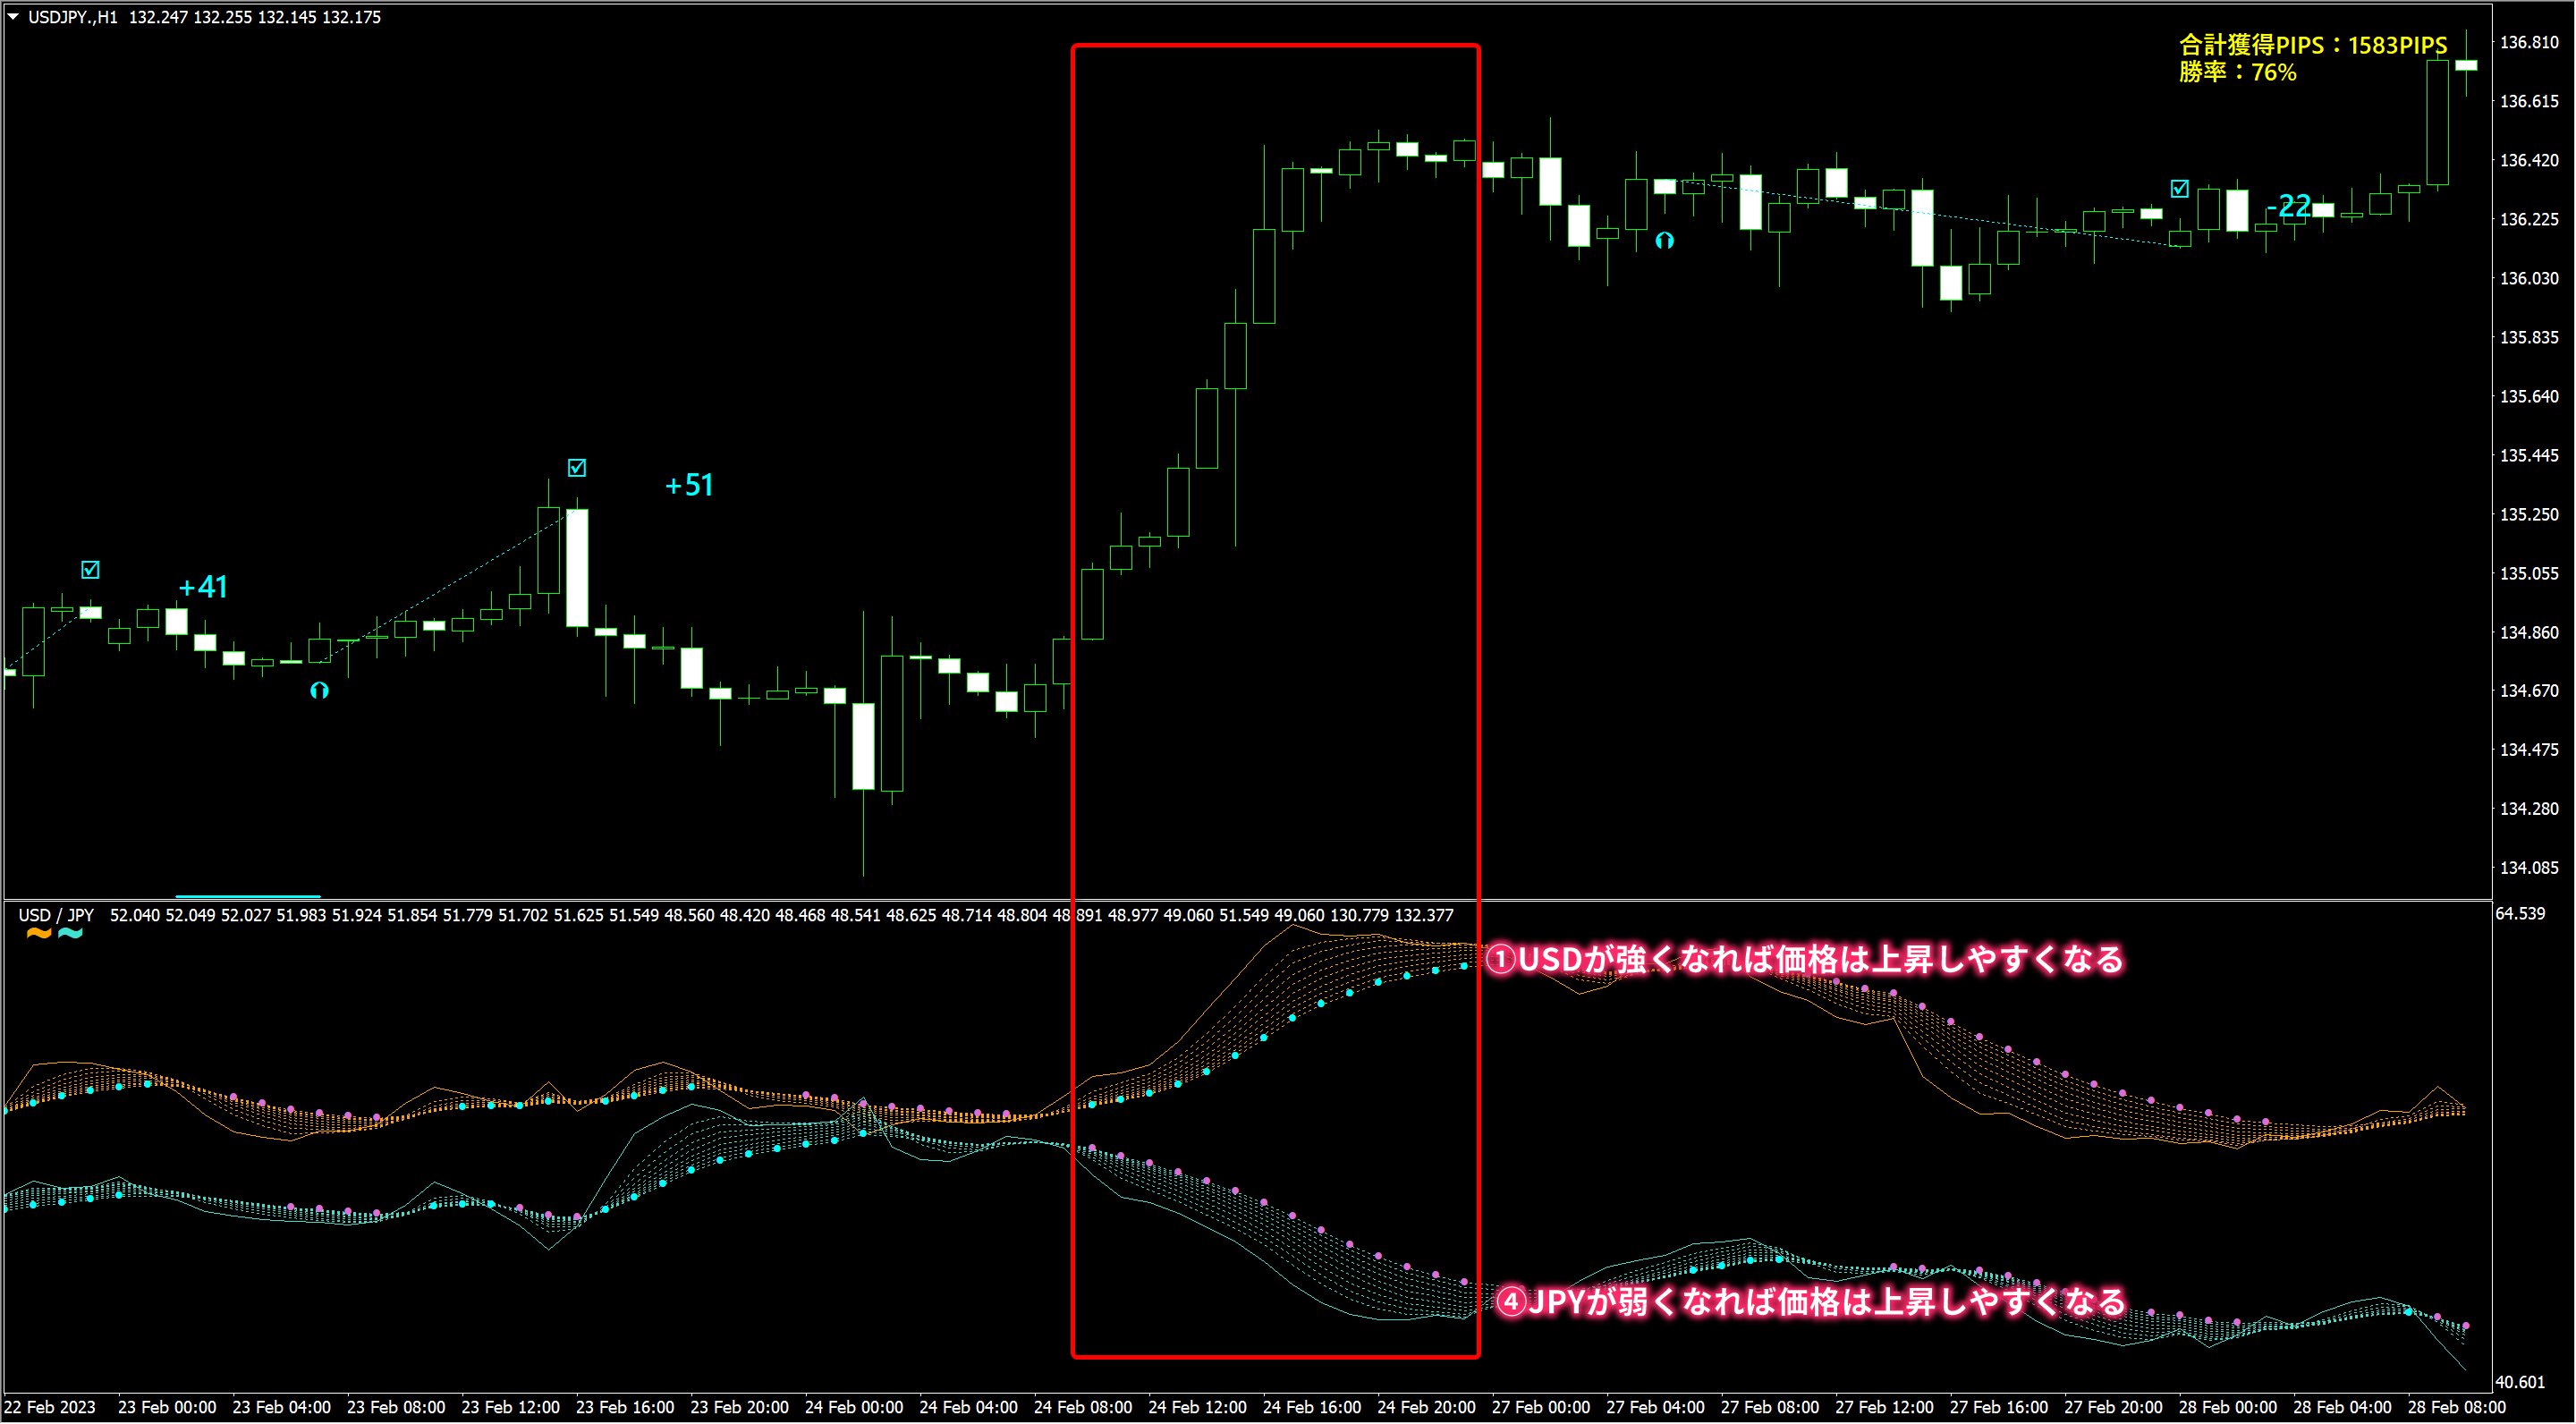Click the cyan up-arrow entry marker on 23 Feb
The height and width of the screenshot is (1424, 2576).
coord(319,690)
